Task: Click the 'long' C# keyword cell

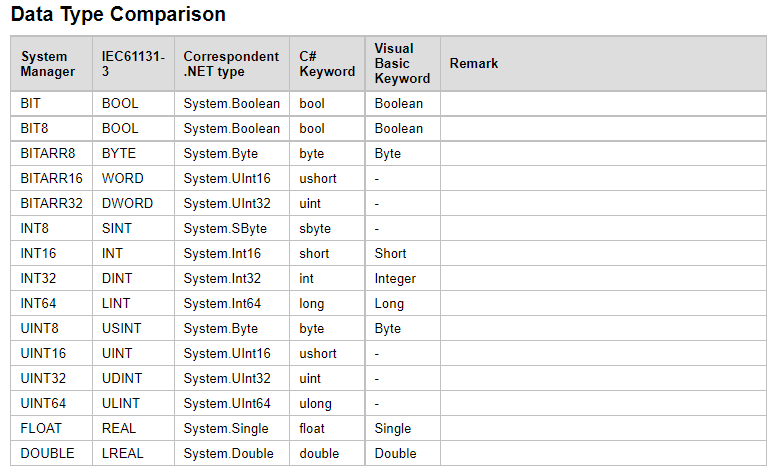Action: pos(327,303)
